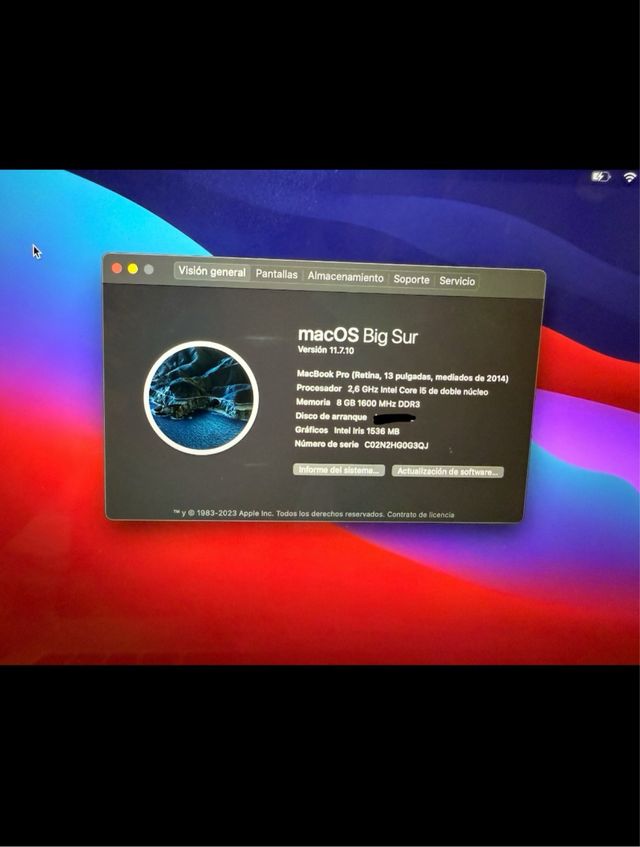Switch to the Visión general tab

click(212, 271)
